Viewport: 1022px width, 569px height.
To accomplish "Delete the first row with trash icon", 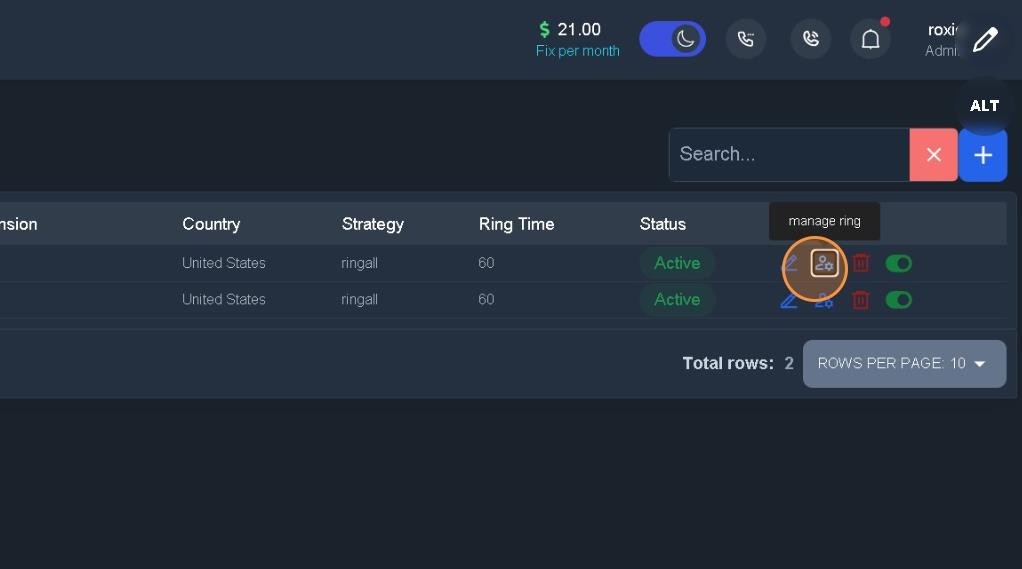I will 861,264.
